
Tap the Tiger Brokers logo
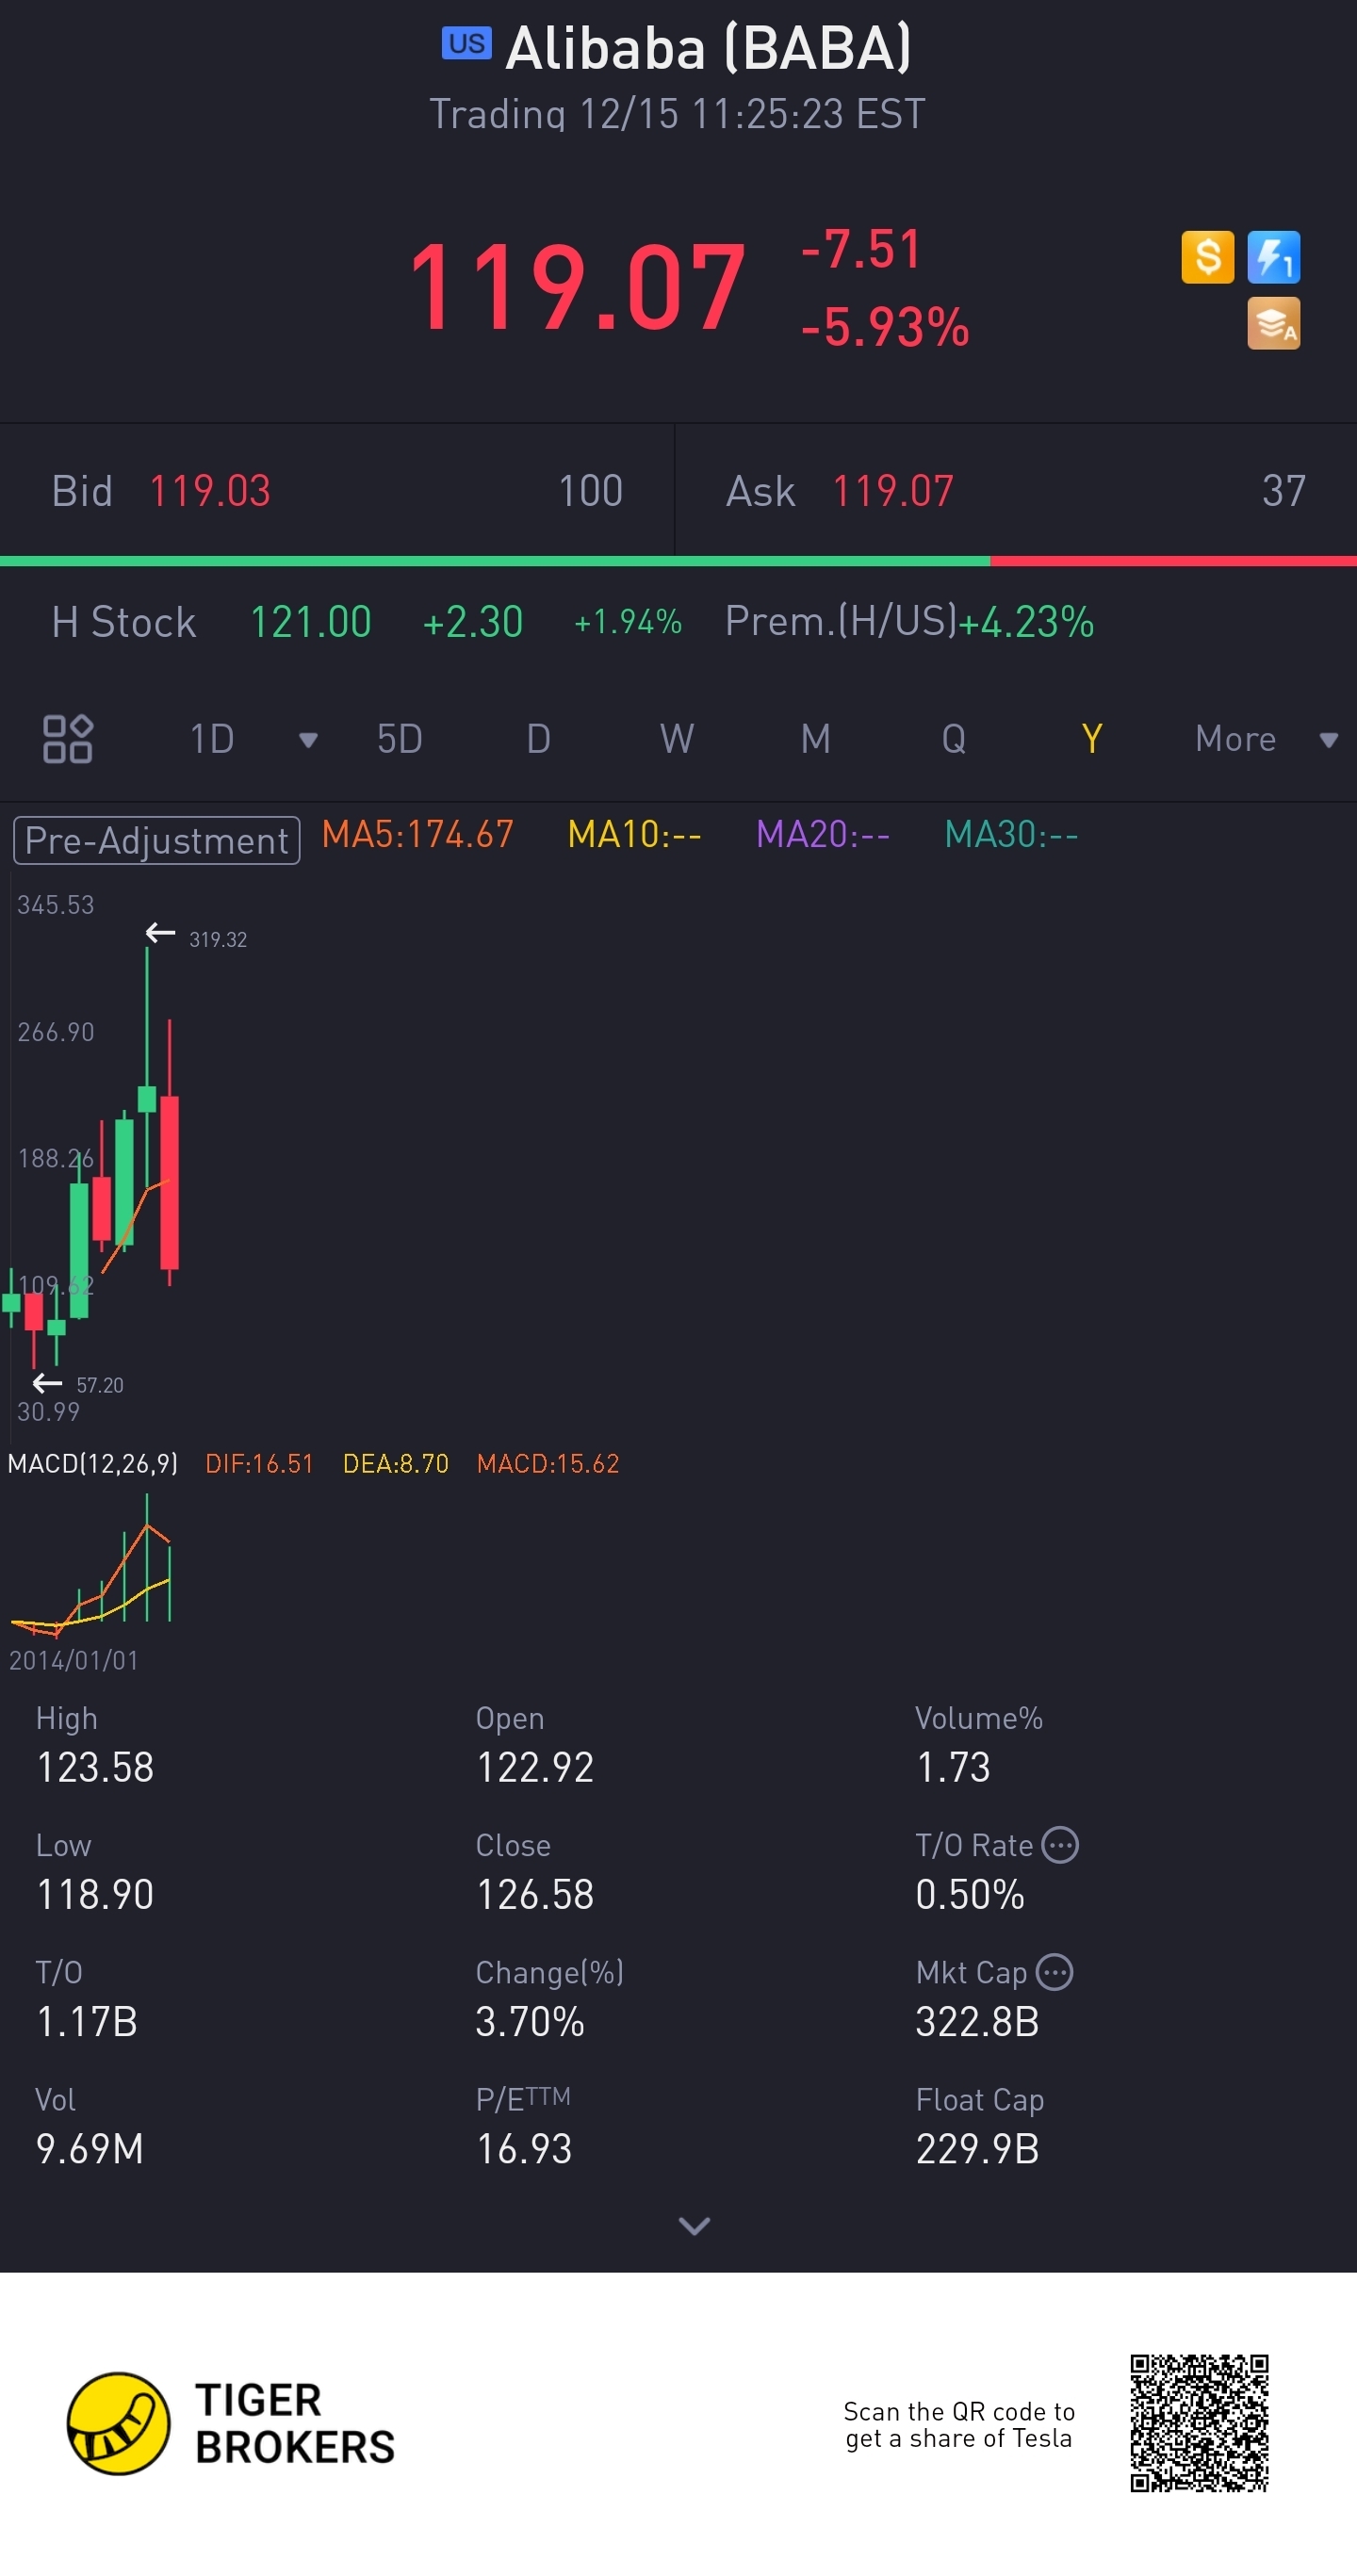[231, 2423]
